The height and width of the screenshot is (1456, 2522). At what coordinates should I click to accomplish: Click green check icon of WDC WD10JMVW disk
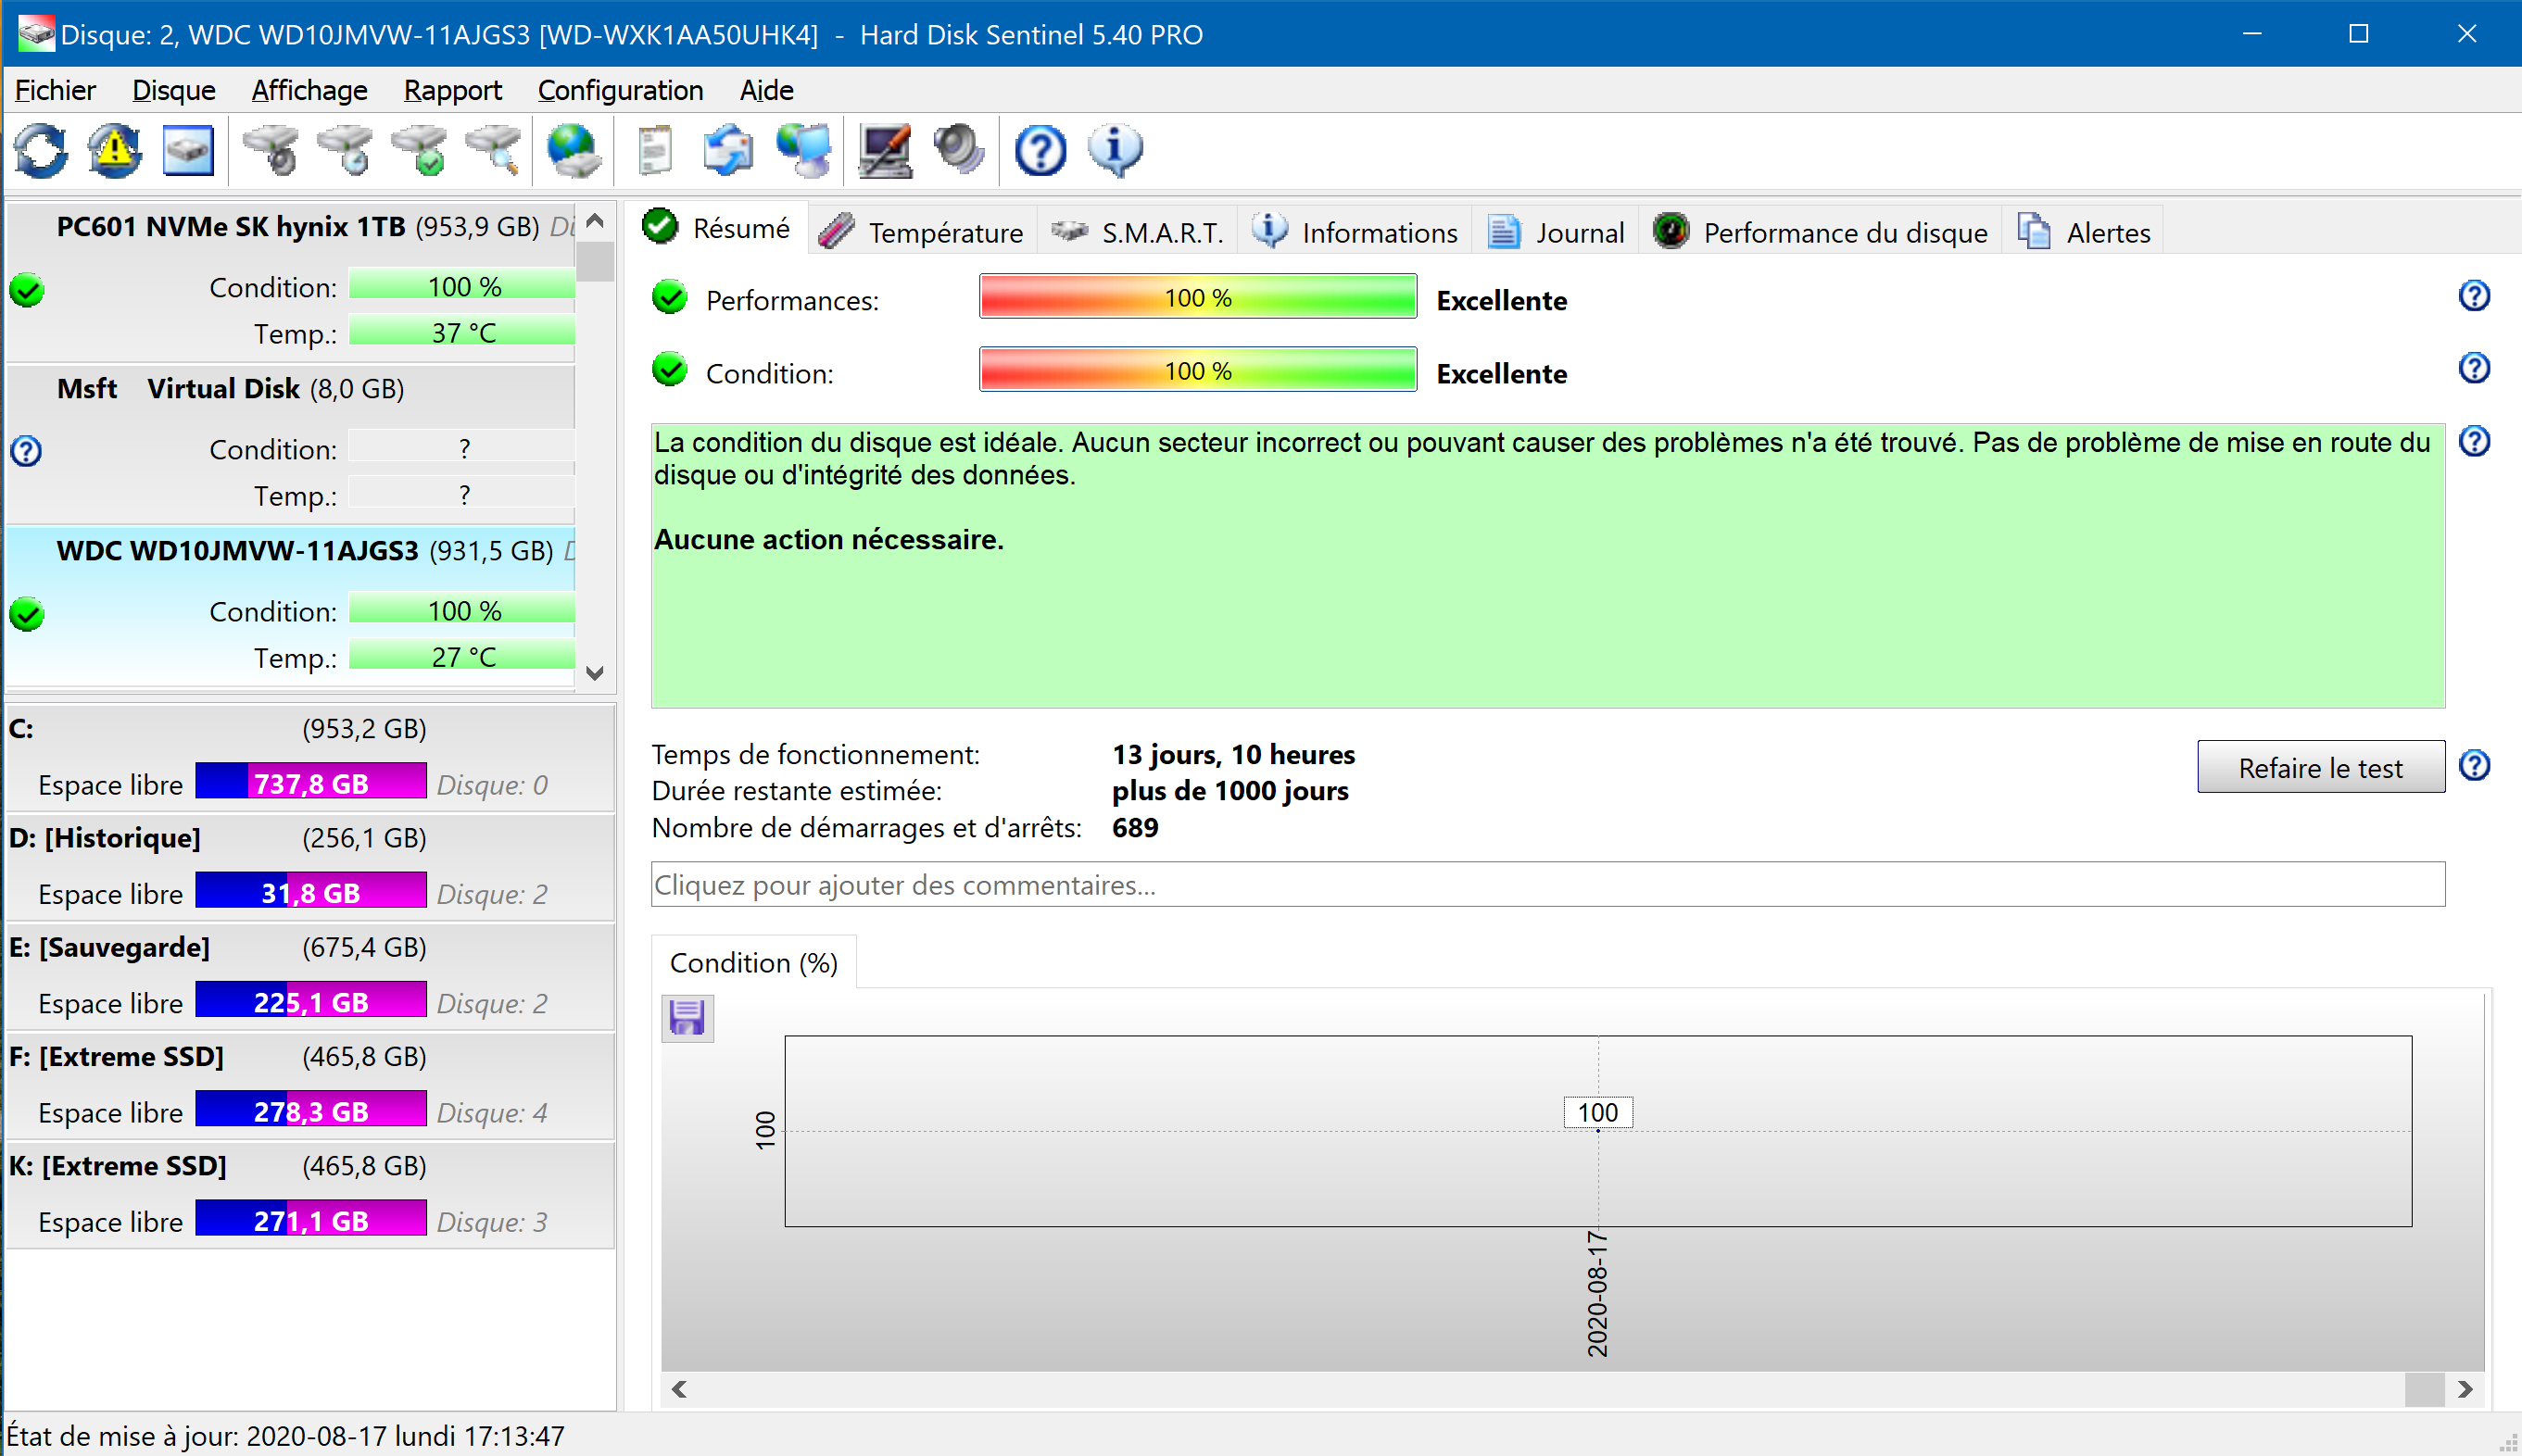pyautogui.click(x=27, y=614)
